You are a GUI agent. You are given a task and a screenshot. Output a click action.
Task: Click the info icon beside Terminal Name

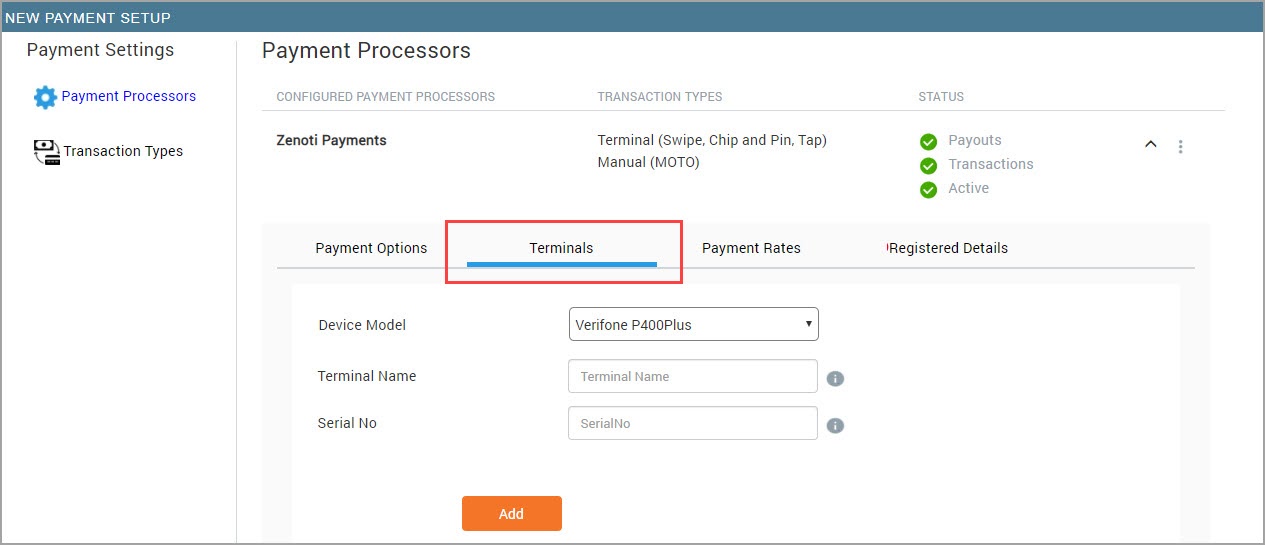[836, 378]
